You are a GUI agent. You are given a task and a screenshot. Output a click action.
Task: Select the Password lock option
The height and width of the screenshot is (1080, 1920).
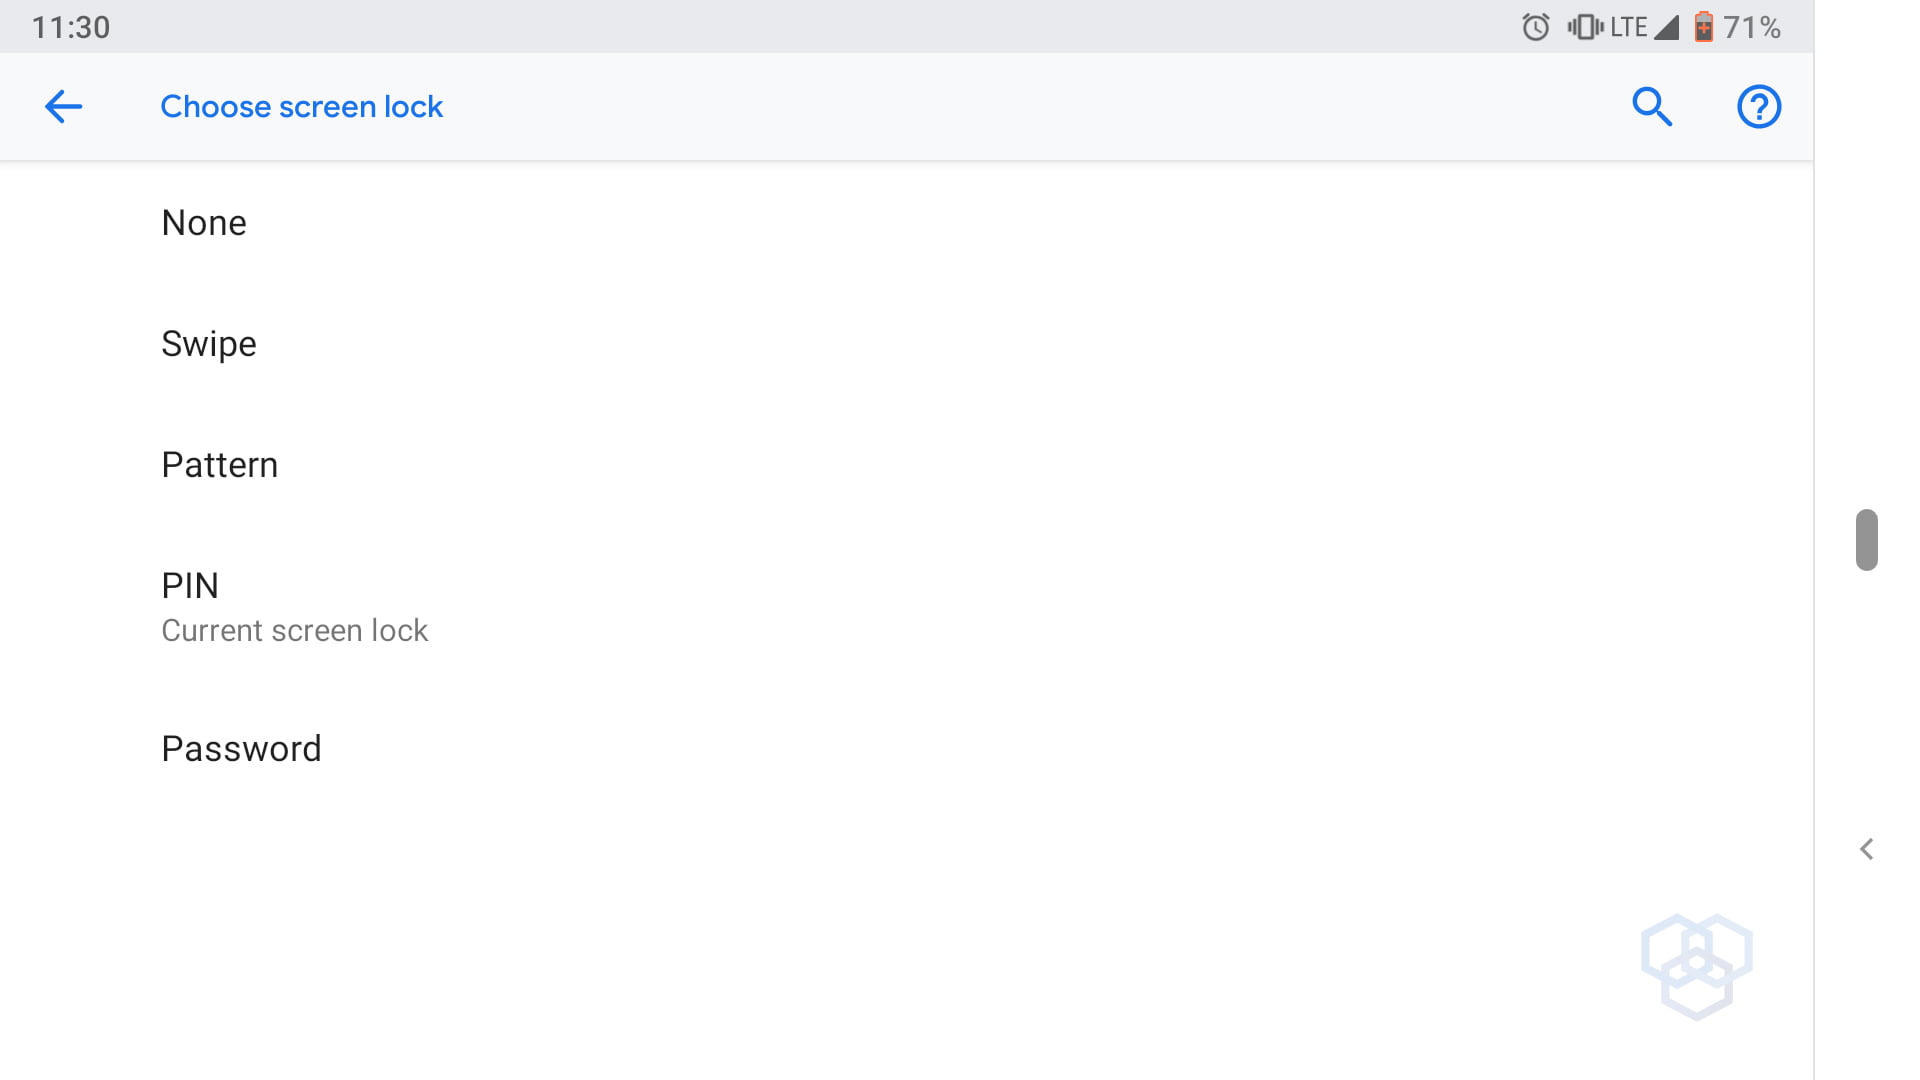tap(241, 749)
